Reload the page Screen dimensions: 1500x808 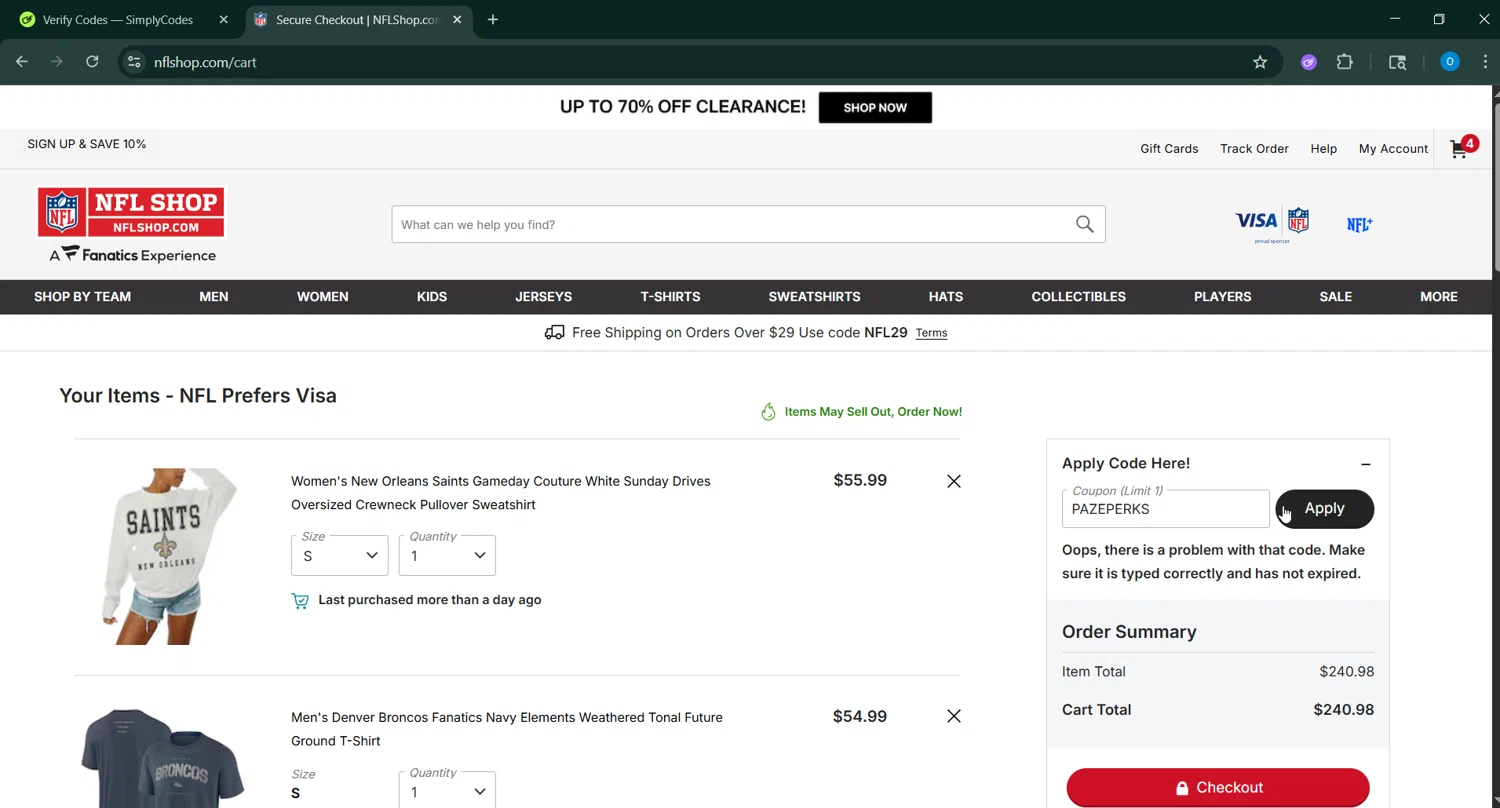click(92, 62)
